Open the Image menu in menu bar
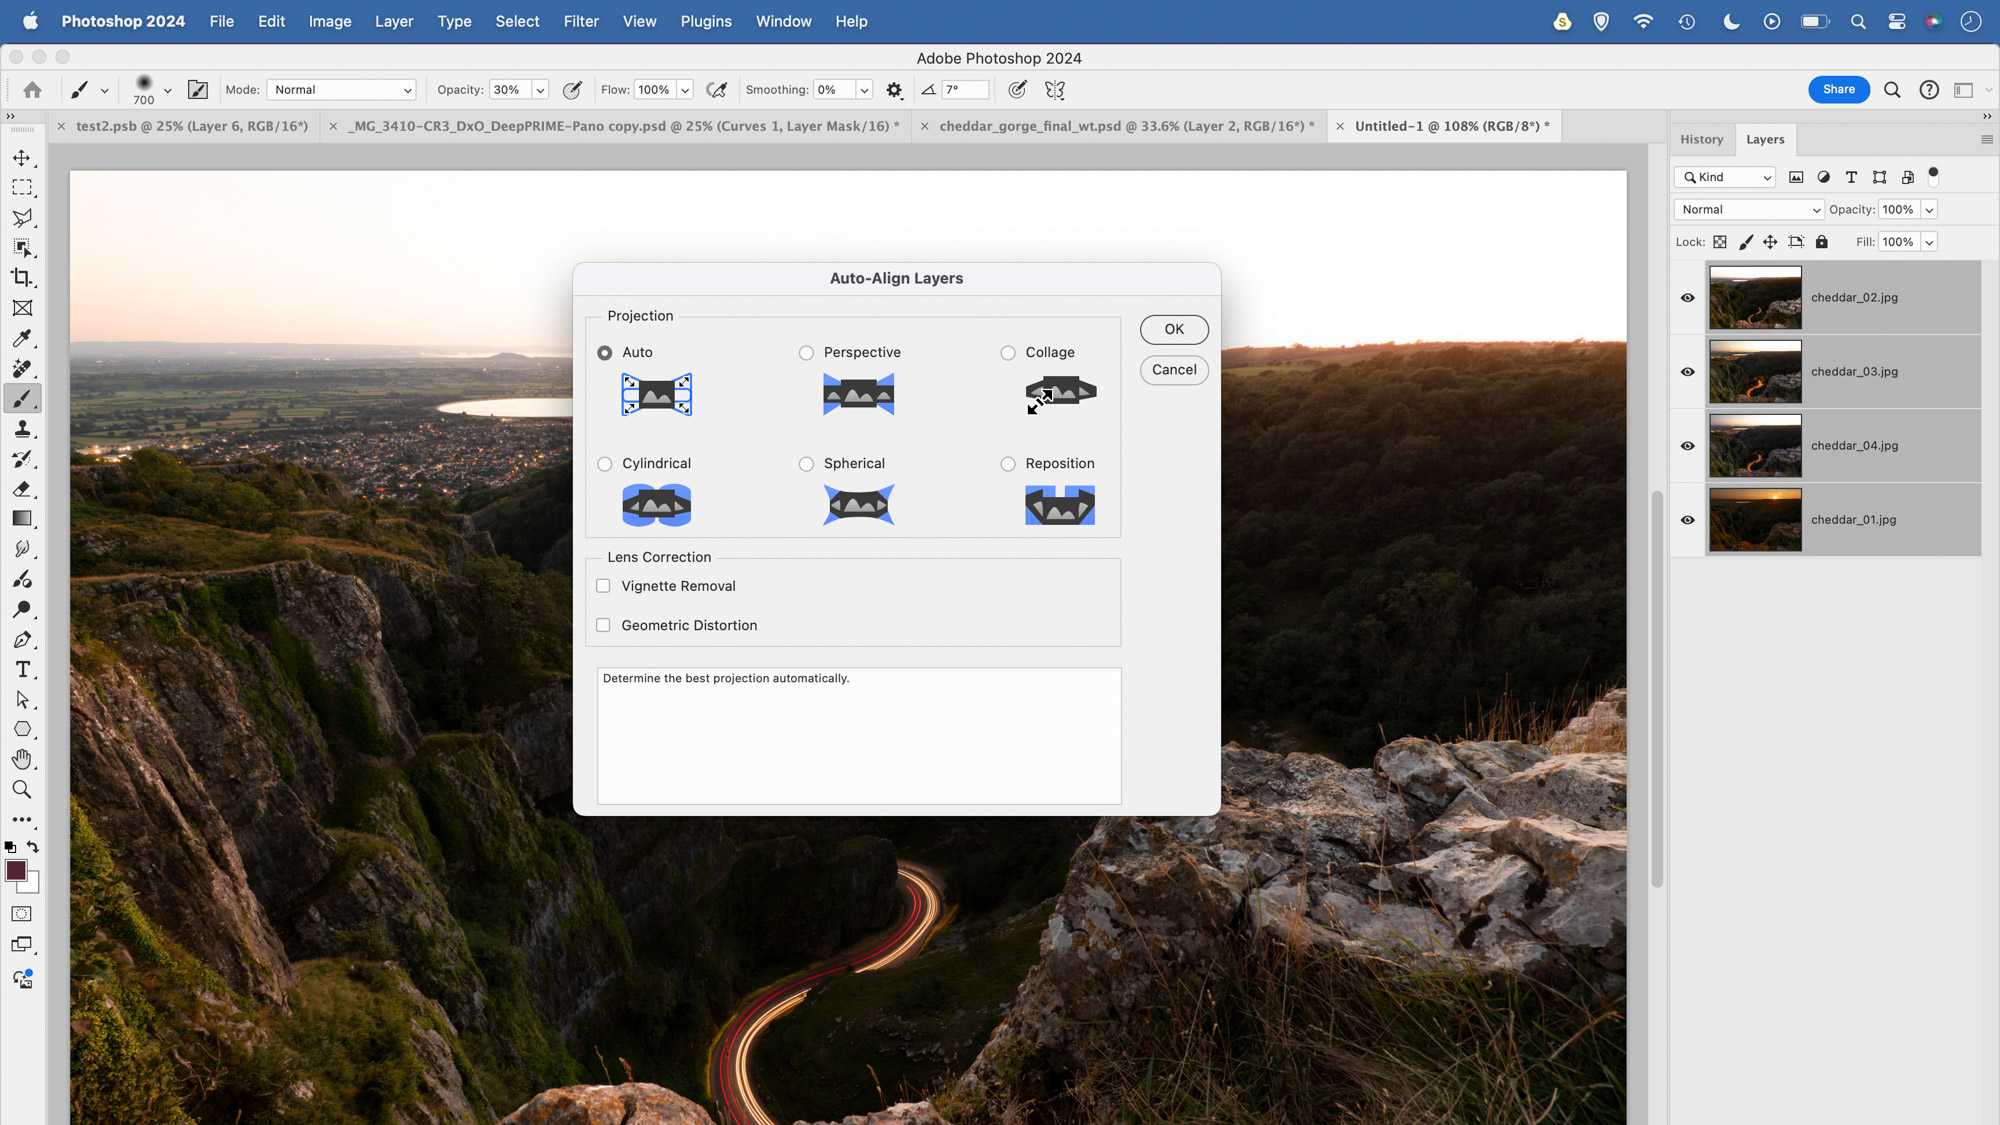 330,21
